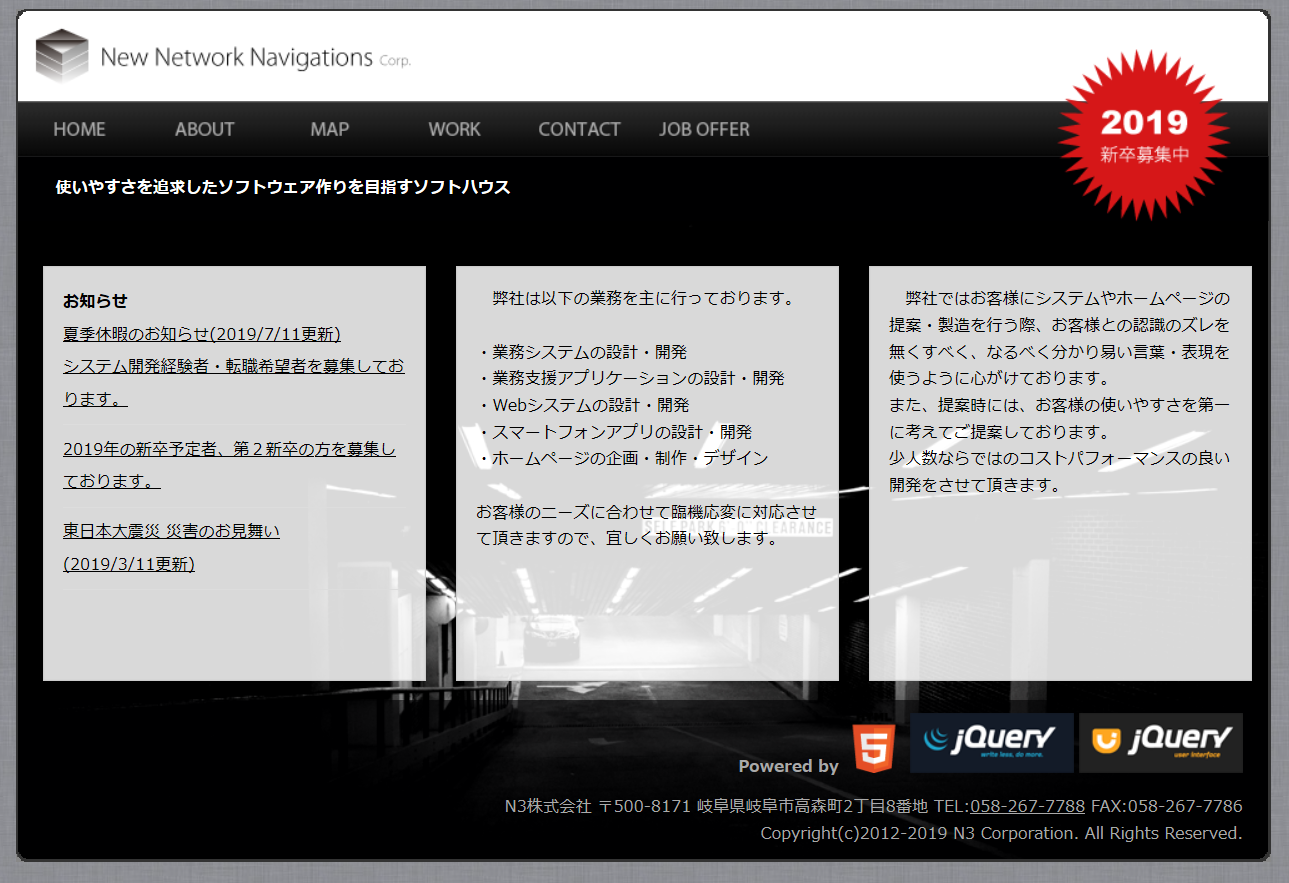Click the New Network Navigations company name text
The image size is (1289, 883).
237,57
